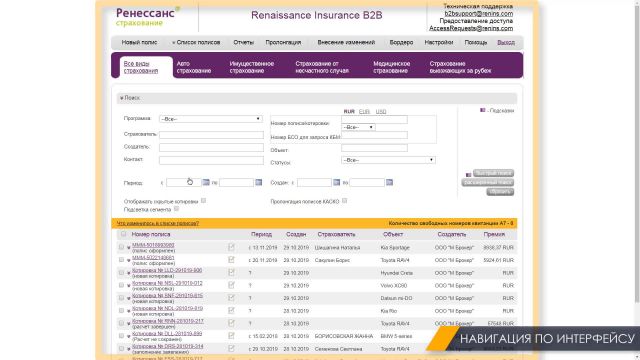This screenshot has height=360, width=640.
Task: Click edit icon in Hyundai Creta row
Action: (231, 272)
